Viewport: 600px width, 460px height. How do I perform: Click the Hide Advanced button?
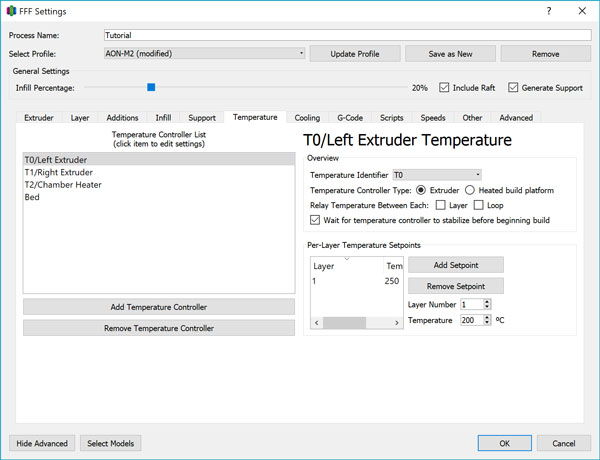pyautogui.click(x=42, y=443)
